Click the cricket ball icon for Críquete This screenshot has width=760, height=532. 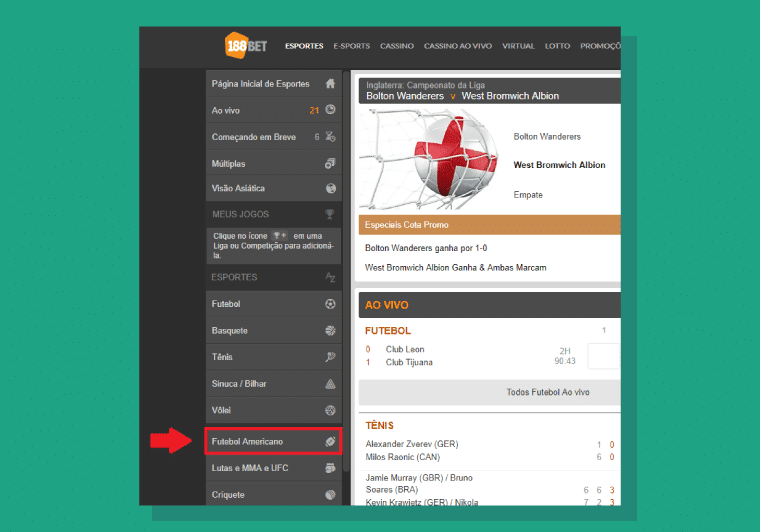pyautogui.click(x=330, y=495)
